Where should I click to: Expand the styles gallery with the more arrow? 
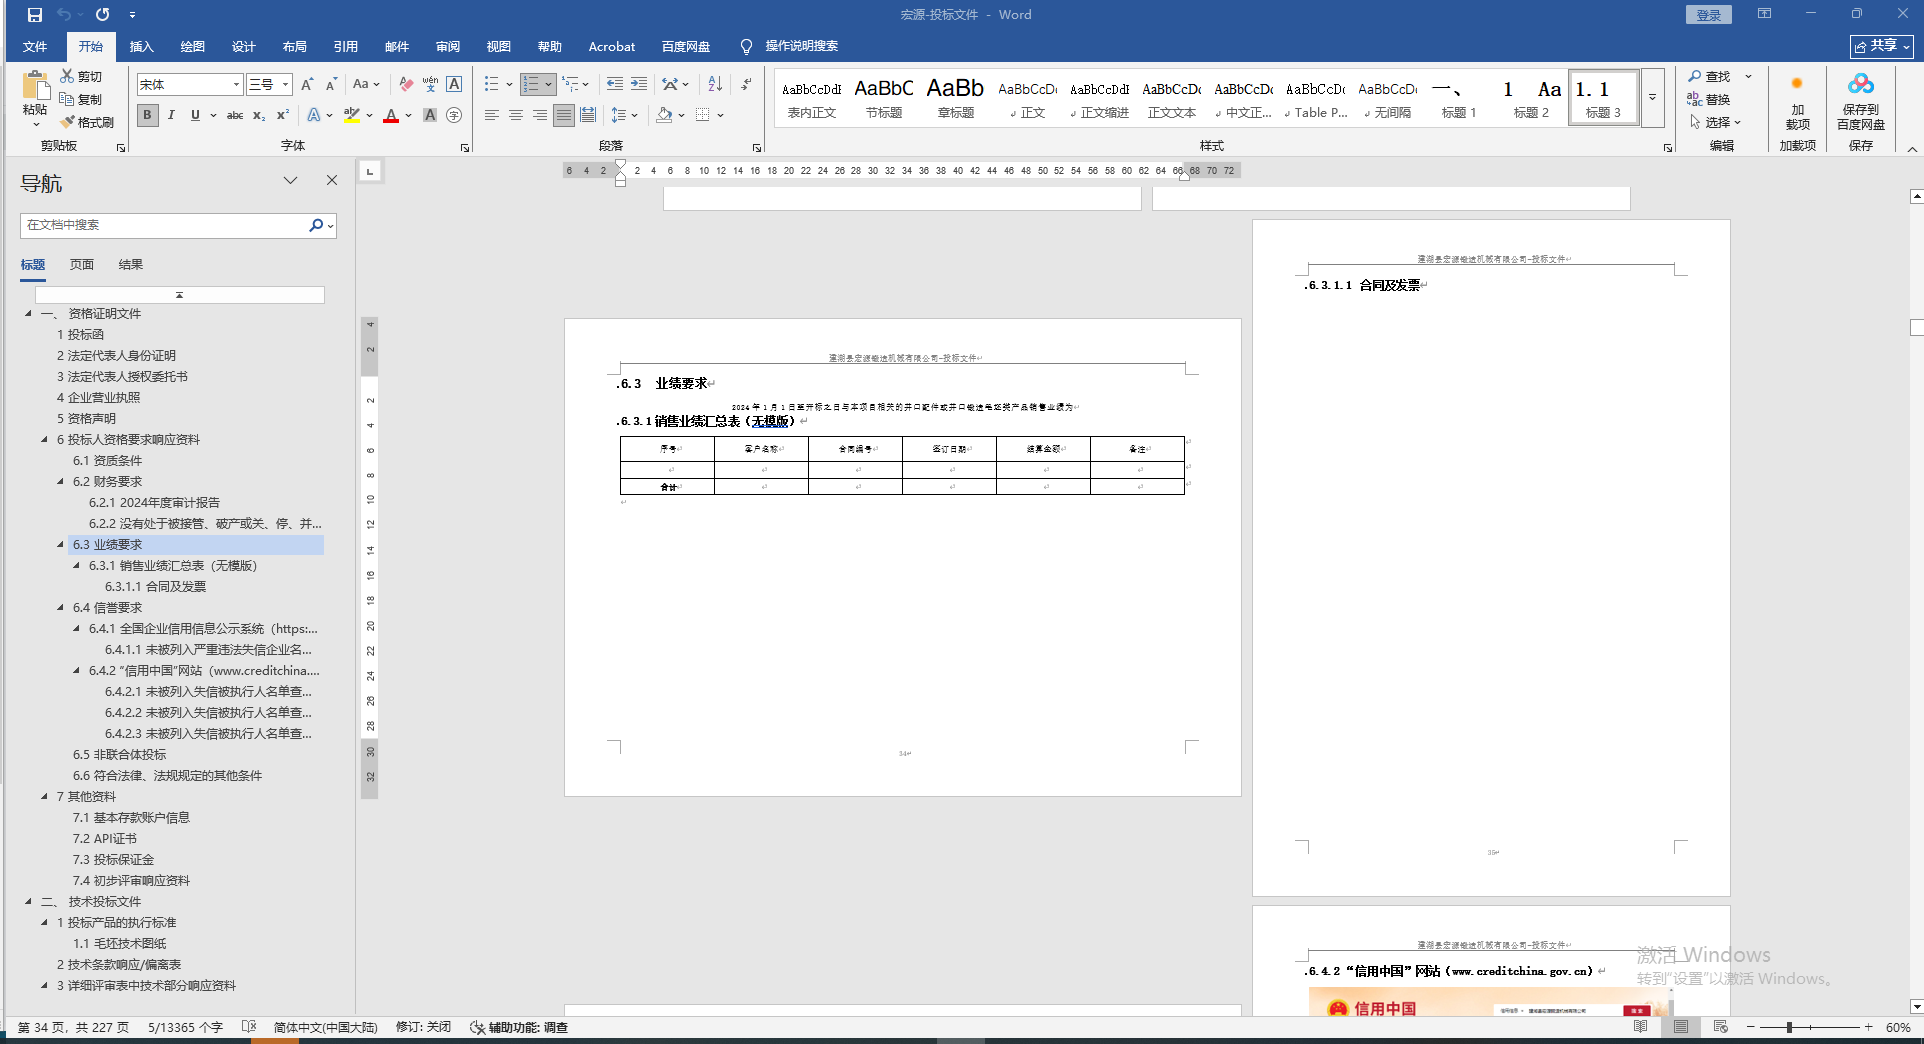[x=1652, y=98]
